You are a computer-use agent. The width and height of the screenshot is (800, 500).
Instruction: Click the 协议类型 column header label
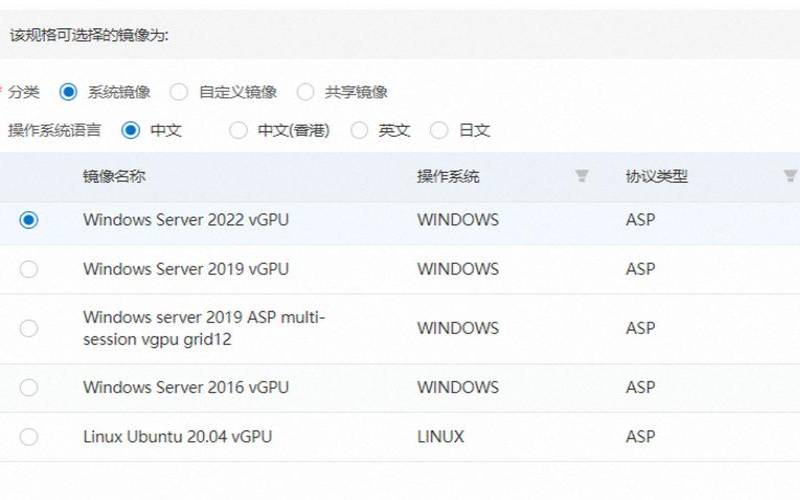(657, 177)
